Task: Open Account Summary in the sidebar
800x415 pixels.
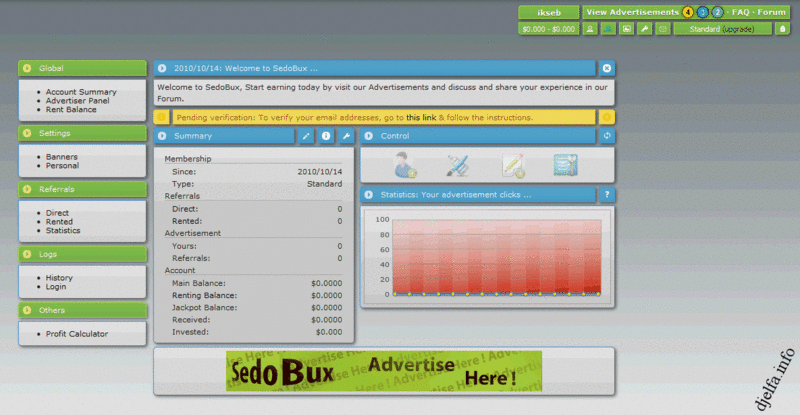Action: (81, 92)
